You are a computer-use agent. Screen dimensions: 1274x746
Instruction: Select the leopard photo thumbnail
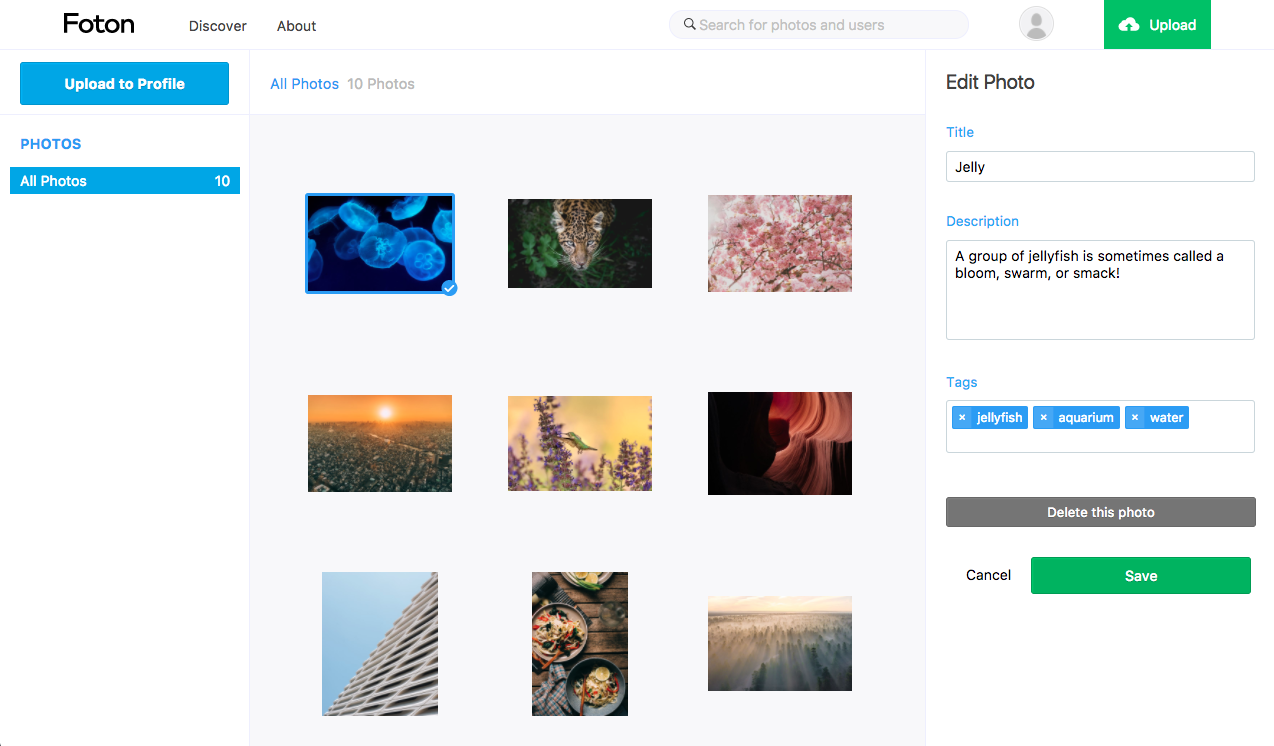[x=580, y=243]
